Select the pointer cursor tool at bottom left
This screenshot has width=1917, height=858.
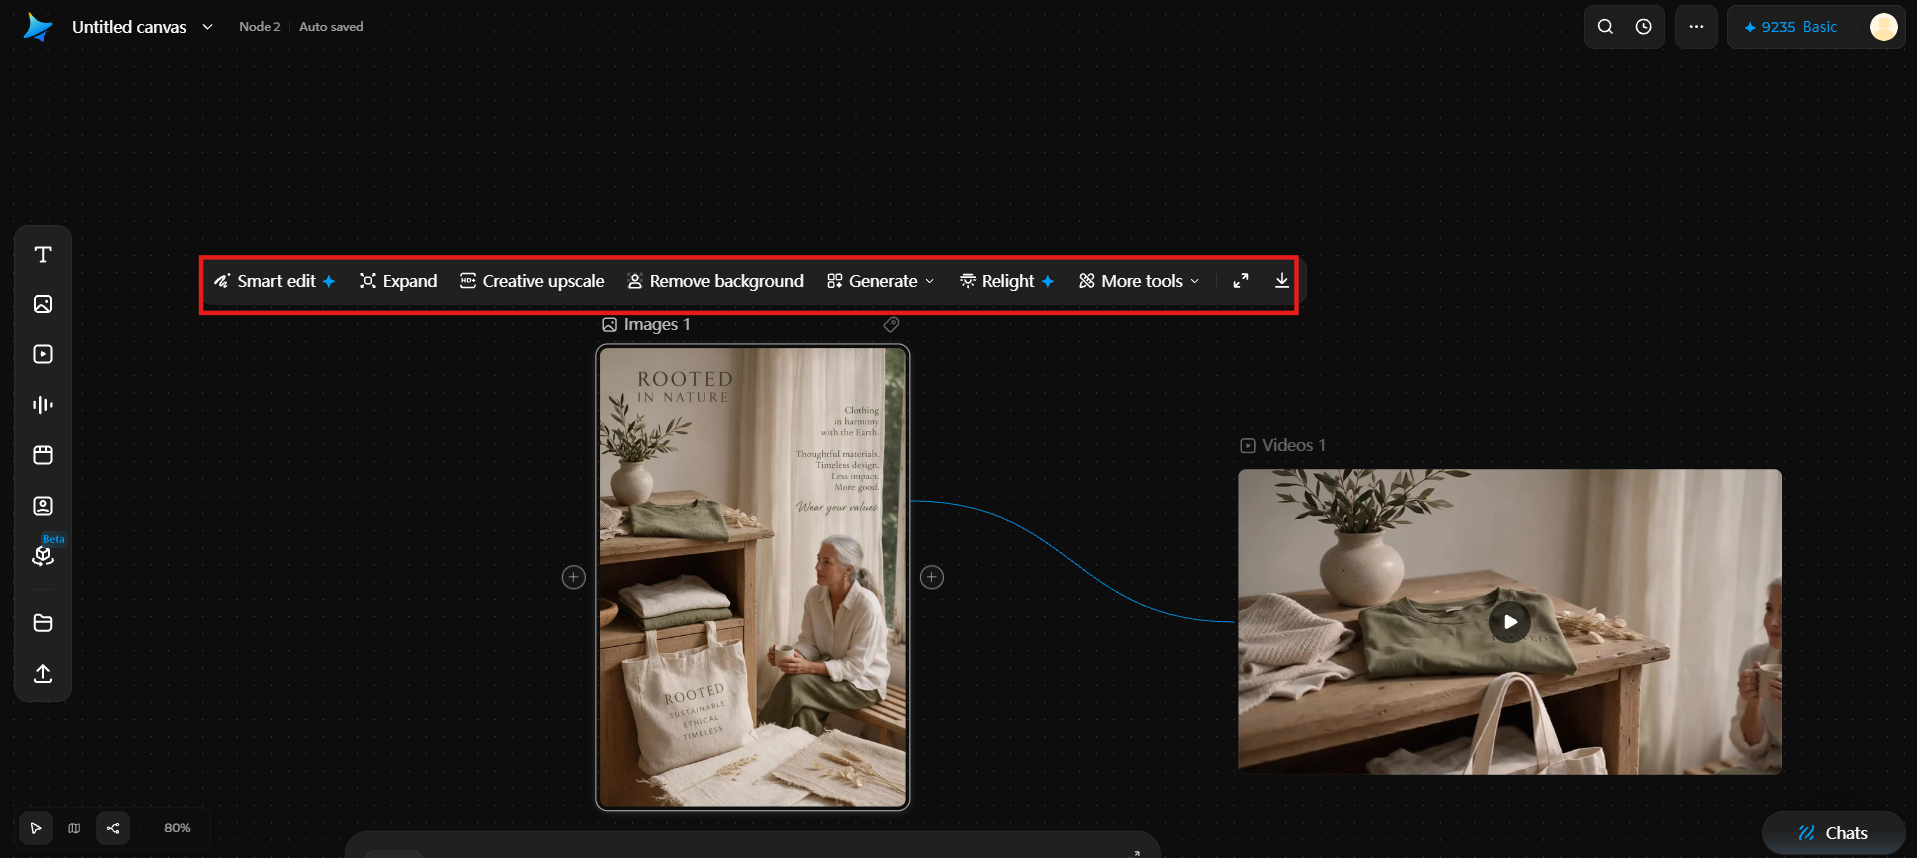pyautogui.click(x=36, y=828)
